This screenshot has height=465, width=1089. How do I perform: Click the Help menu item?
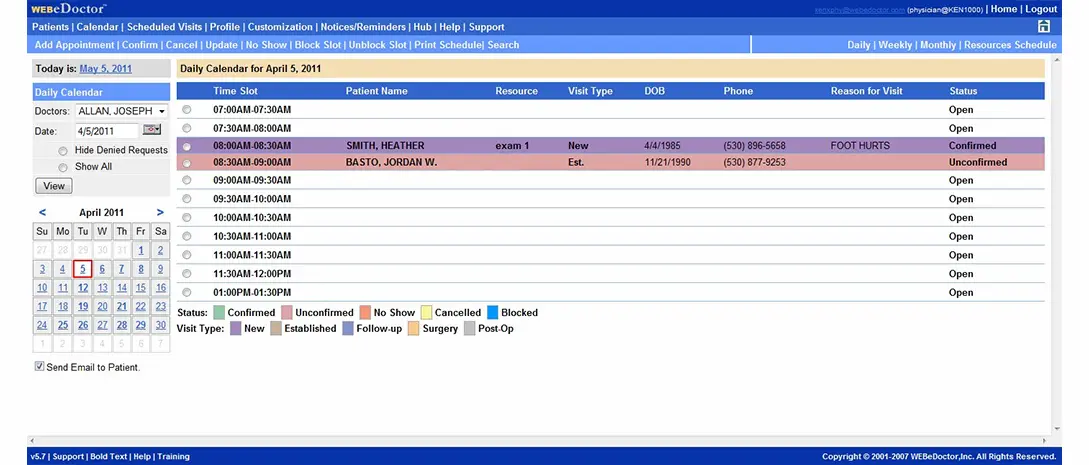pyautogui.click(x=449, y=27)
